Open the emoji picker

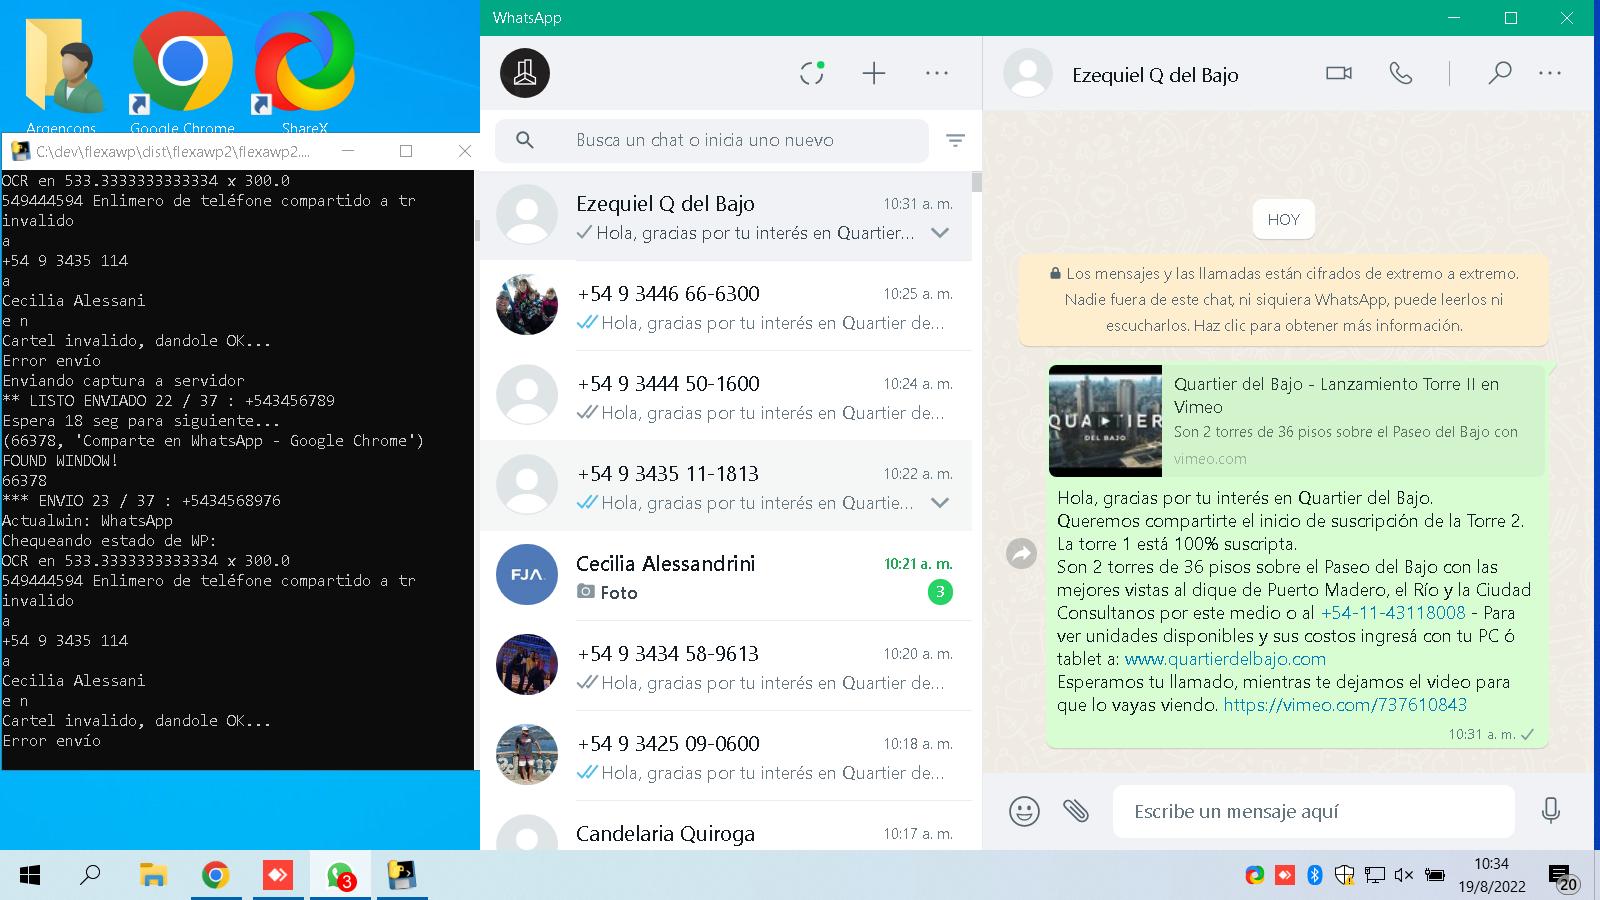[x=1024, y=811]
